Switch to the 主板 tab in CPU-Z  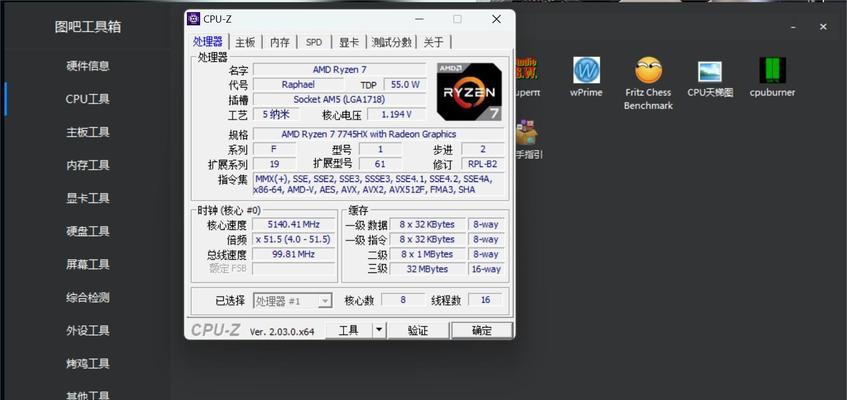[245, 42]
